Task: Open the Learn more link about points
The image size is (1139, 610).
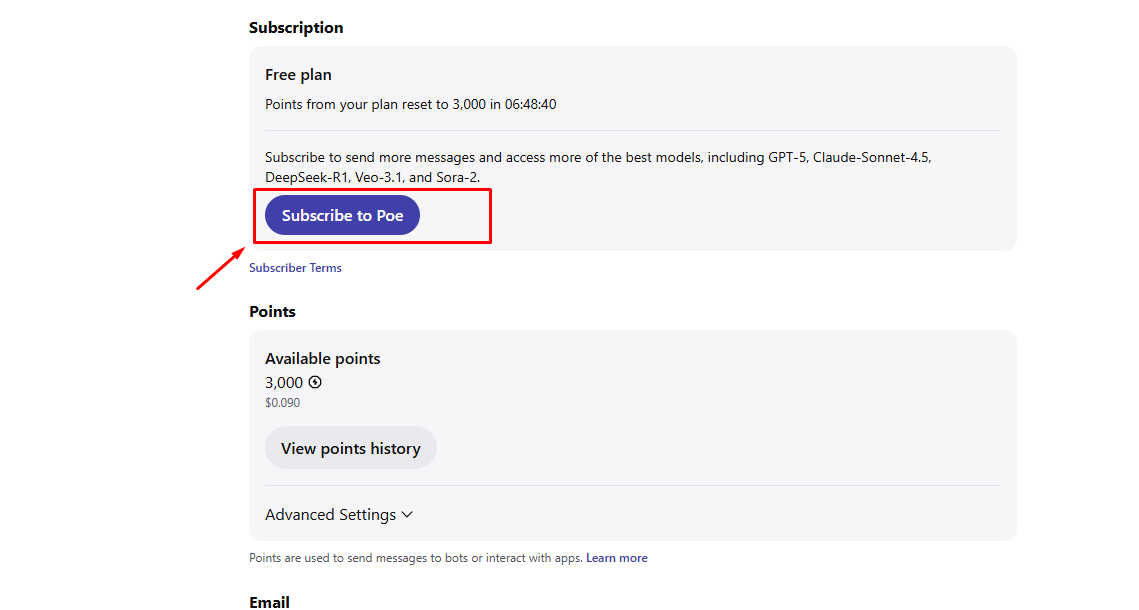Action: point(616,558)
